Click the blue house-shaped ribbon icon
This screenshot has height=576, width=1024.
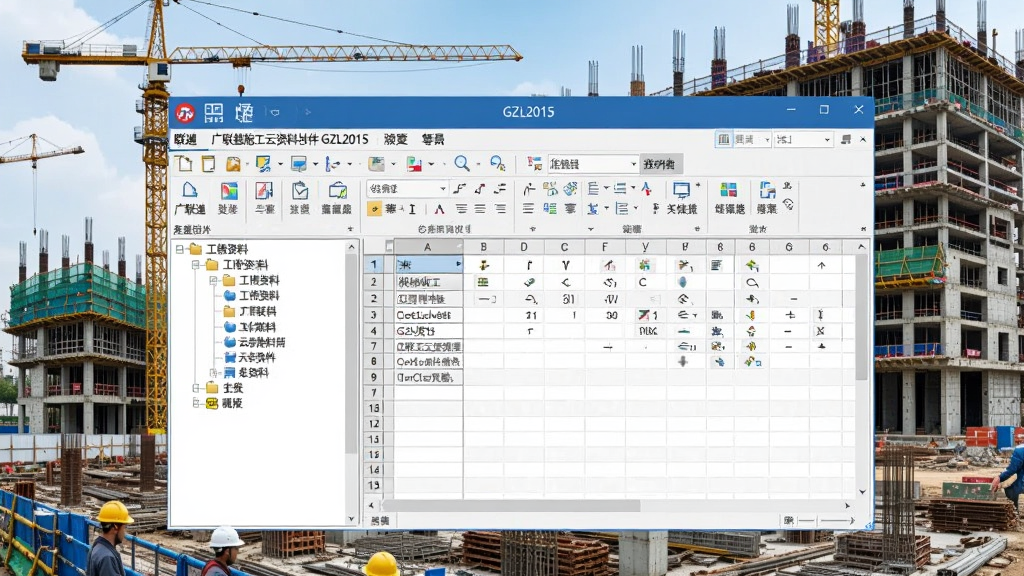coord(189,191)
